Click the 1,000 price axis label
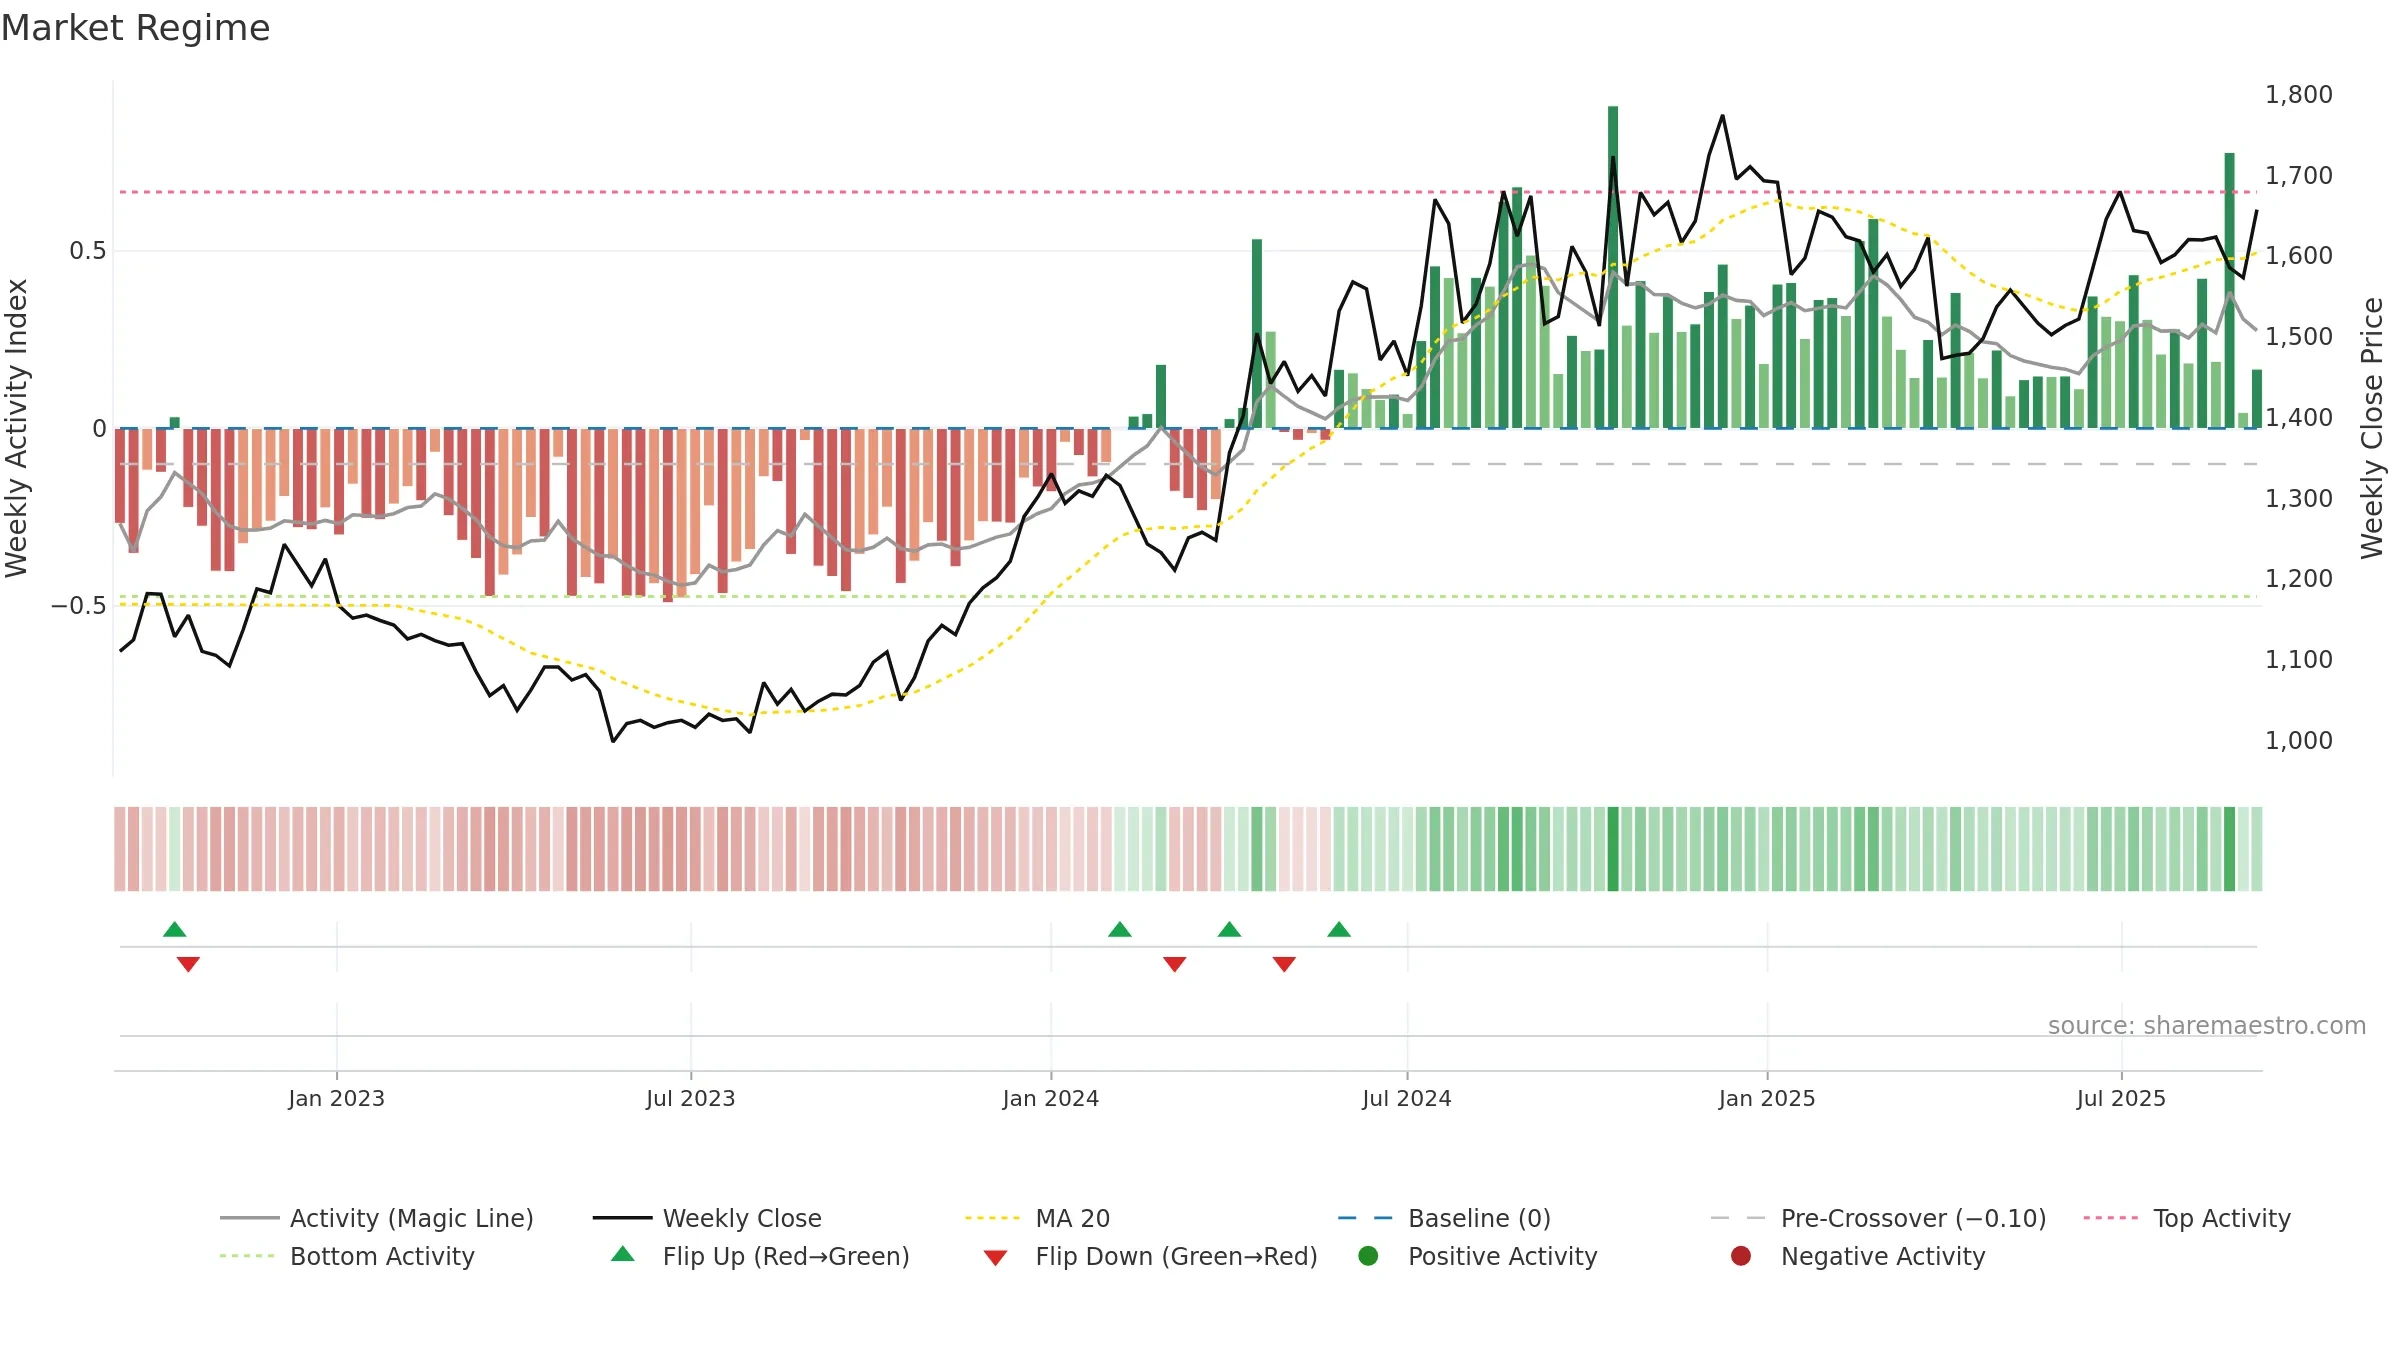The width and height of the screenshot is (2400, 1350). (x=2299, y=740)
